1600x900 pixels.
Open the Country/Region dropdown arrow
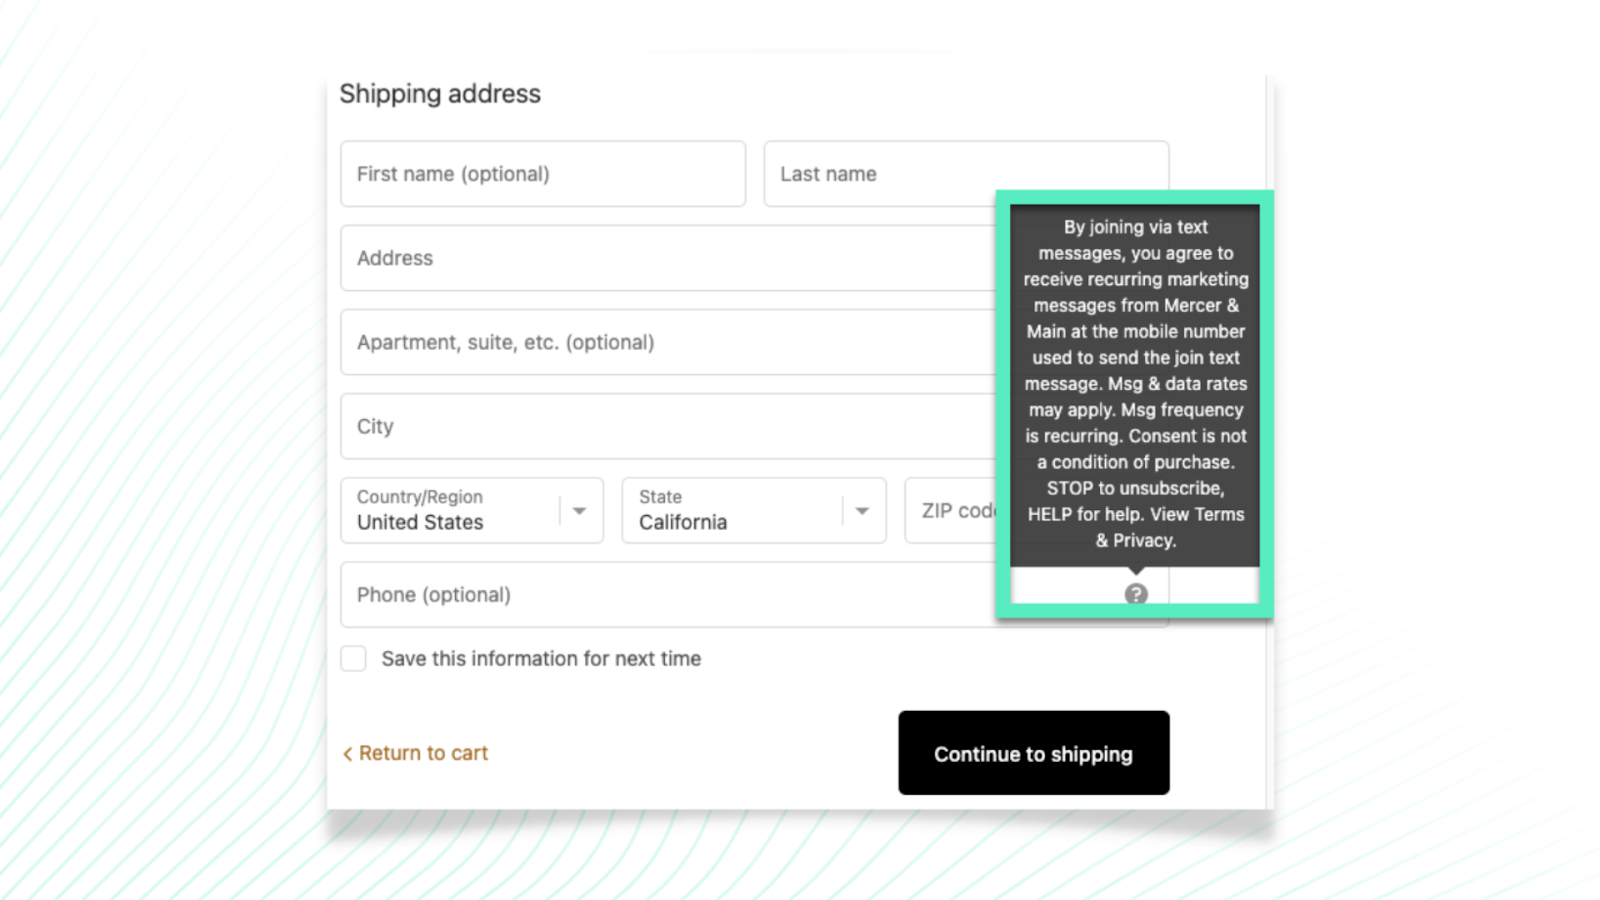[579, 511]
